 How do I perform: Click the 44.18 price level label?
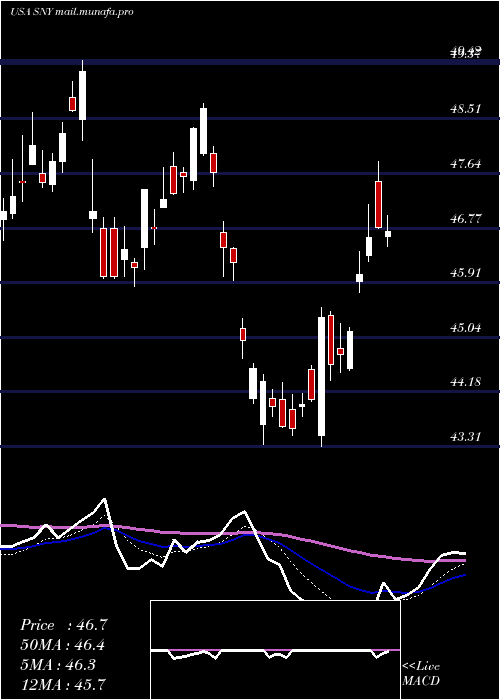click(x=466, y=382)
